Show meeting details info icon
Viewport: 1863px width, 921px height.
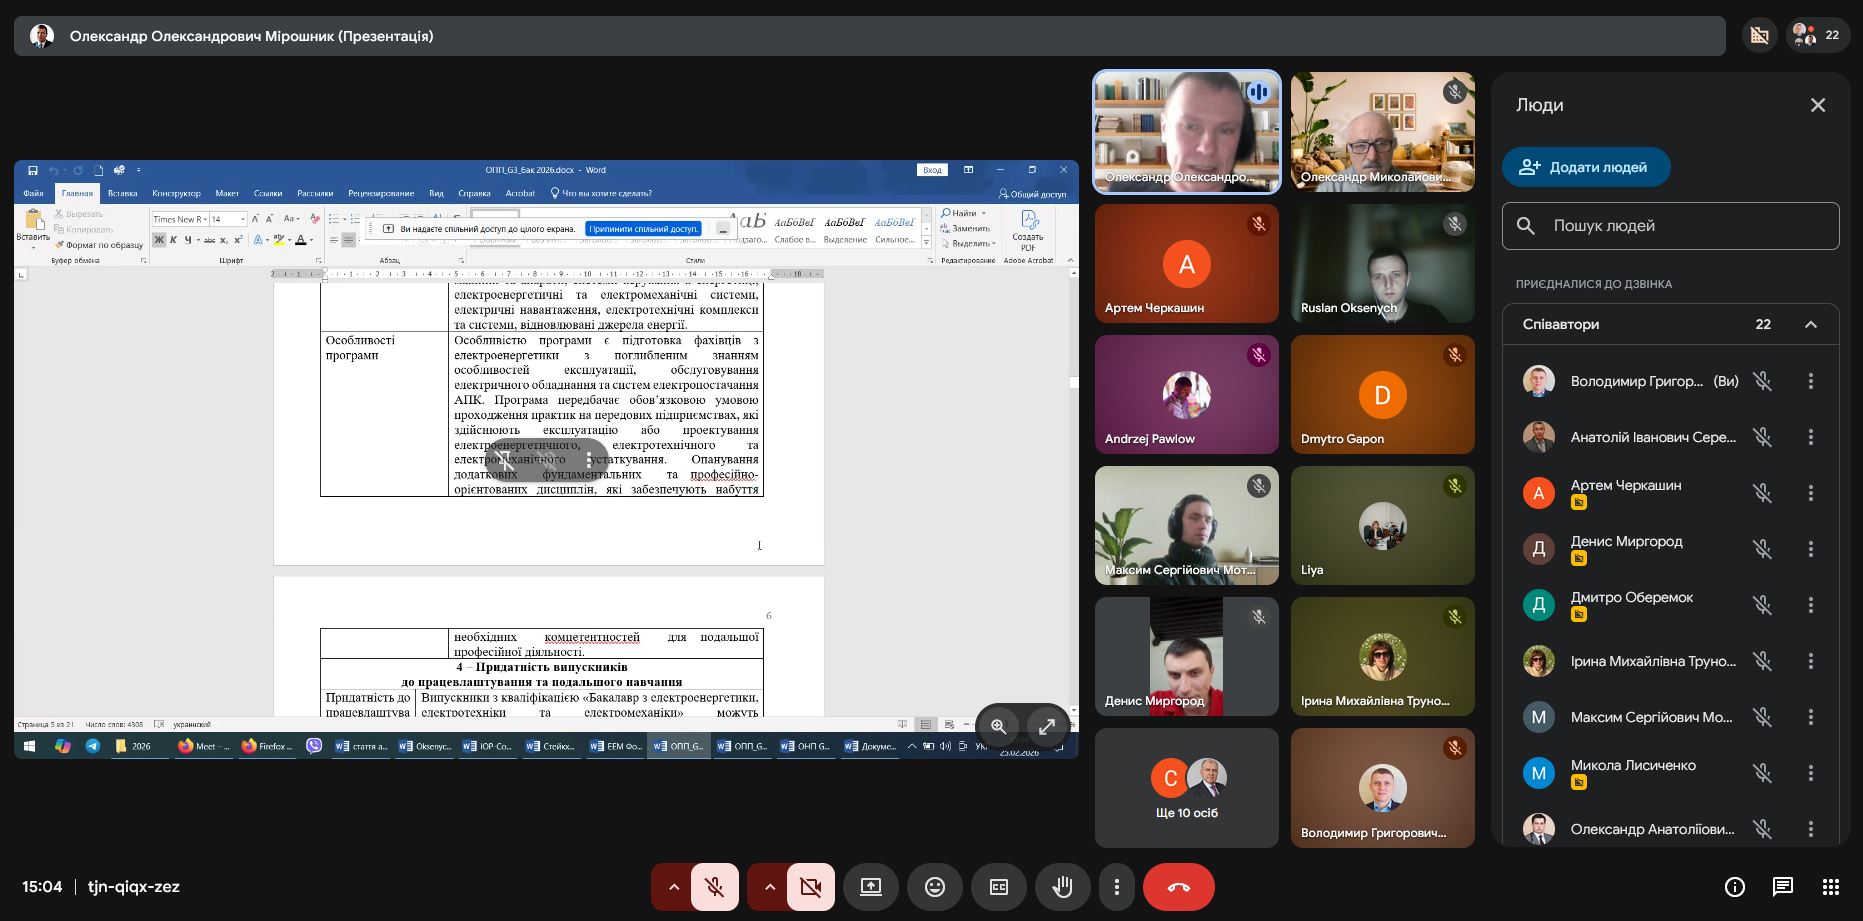[x=1735, y=887]
